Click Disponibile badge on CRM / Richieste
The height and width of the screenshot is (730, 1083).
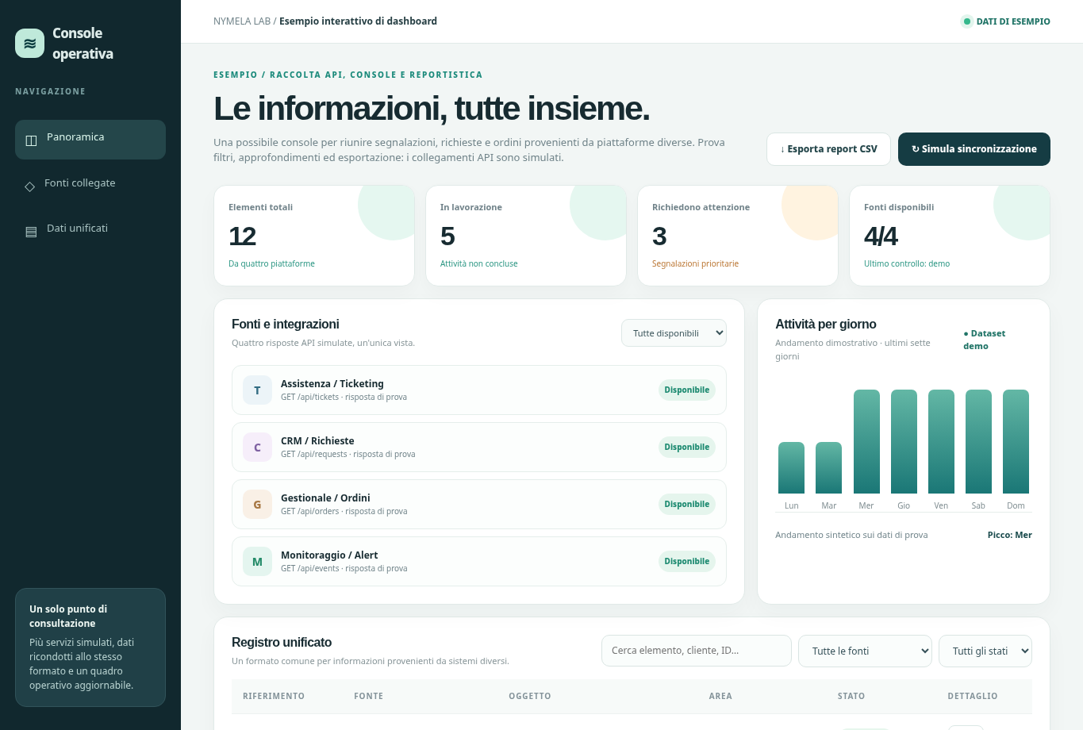687,448
